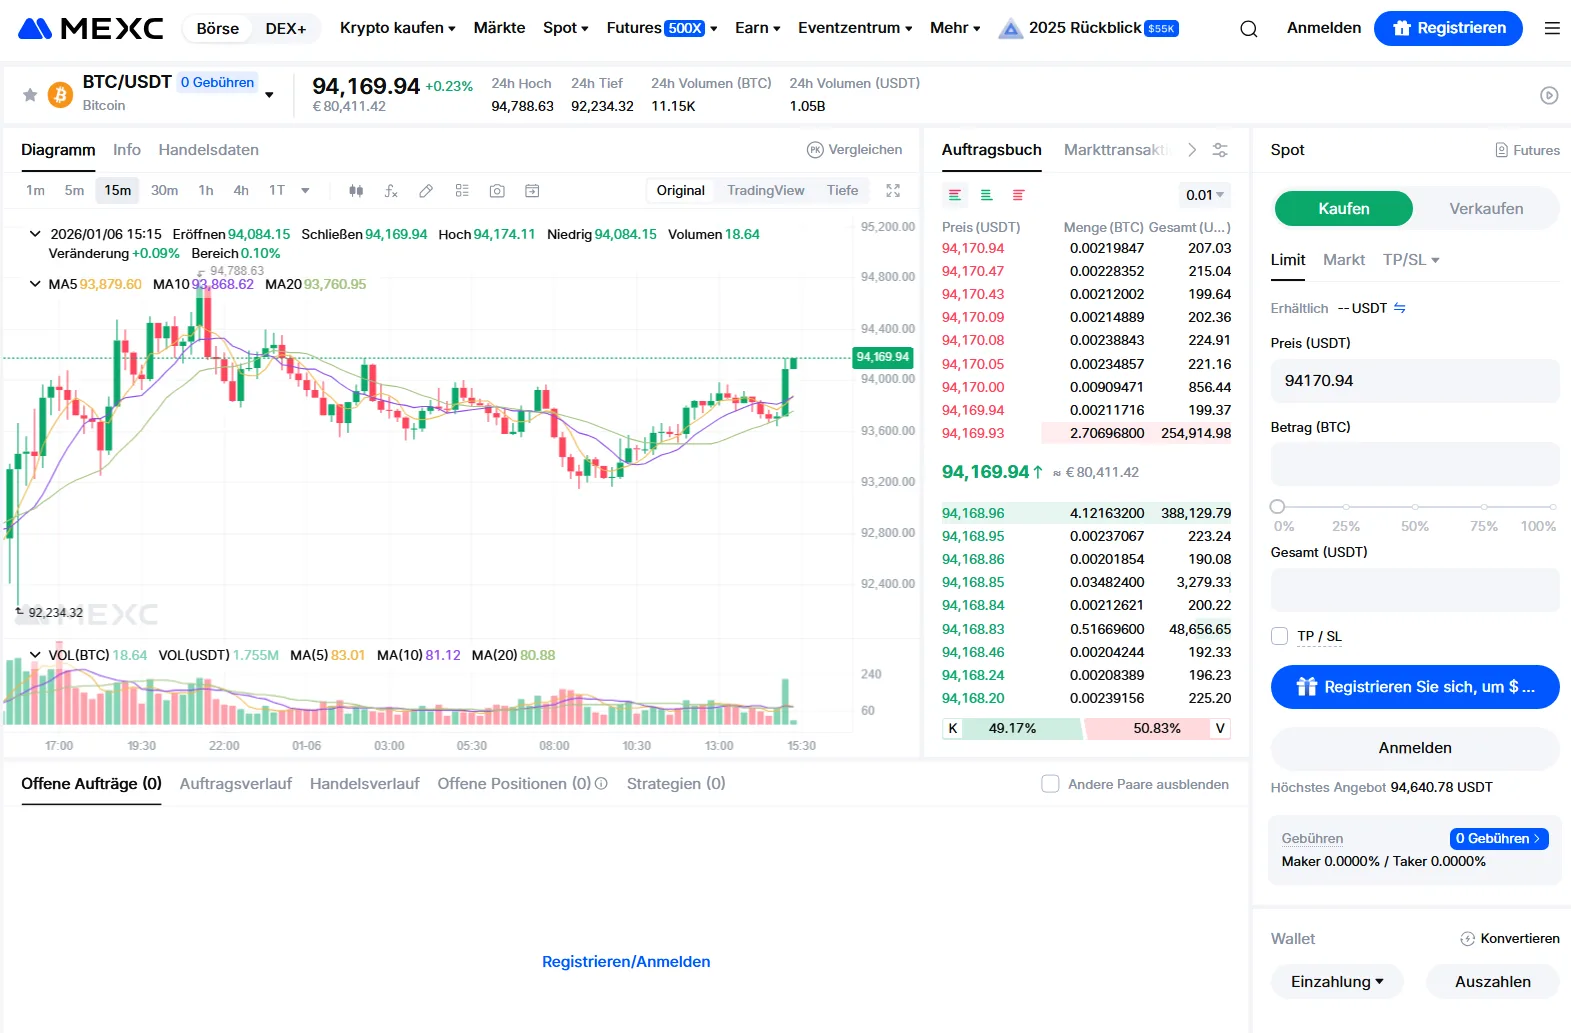Open the TP/SL order type dropdown
This screenshot has width=1571, height=1033.
point(1411,260)
